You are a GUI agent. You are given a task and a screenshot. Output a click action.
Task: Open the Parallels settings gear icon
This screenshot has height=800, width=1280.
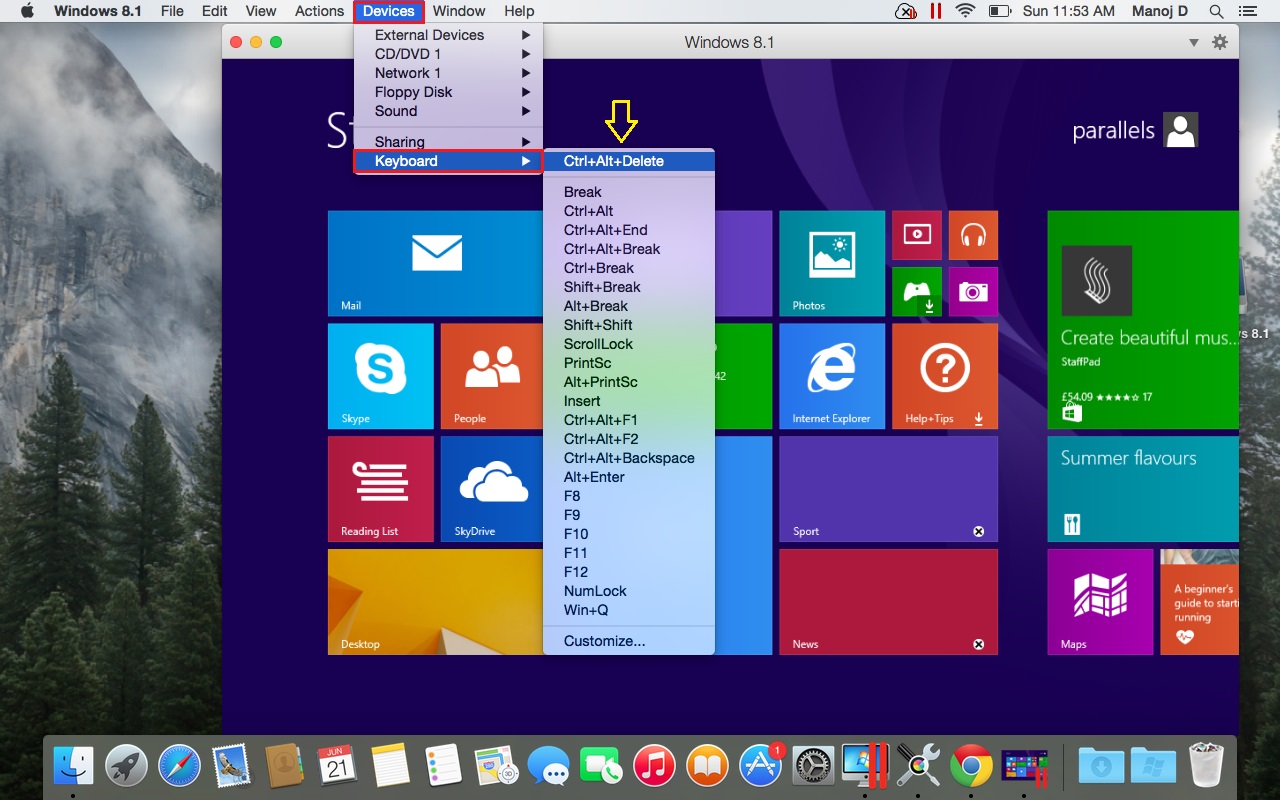click(x=1219, y=42)
